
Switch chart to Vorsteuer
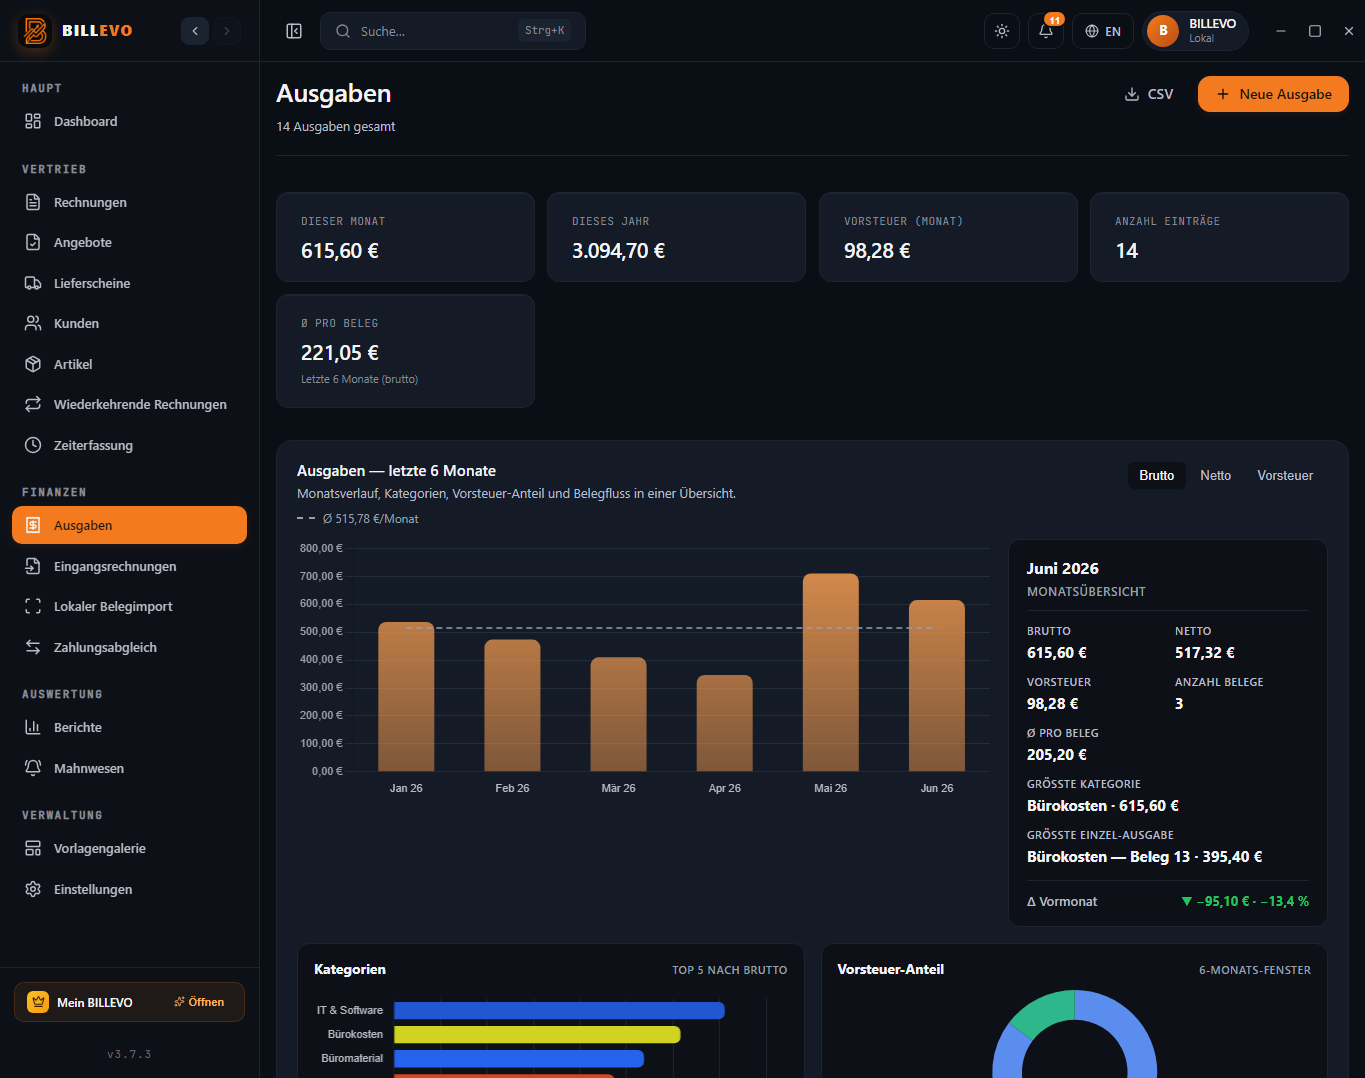[x=1285, y=475]
